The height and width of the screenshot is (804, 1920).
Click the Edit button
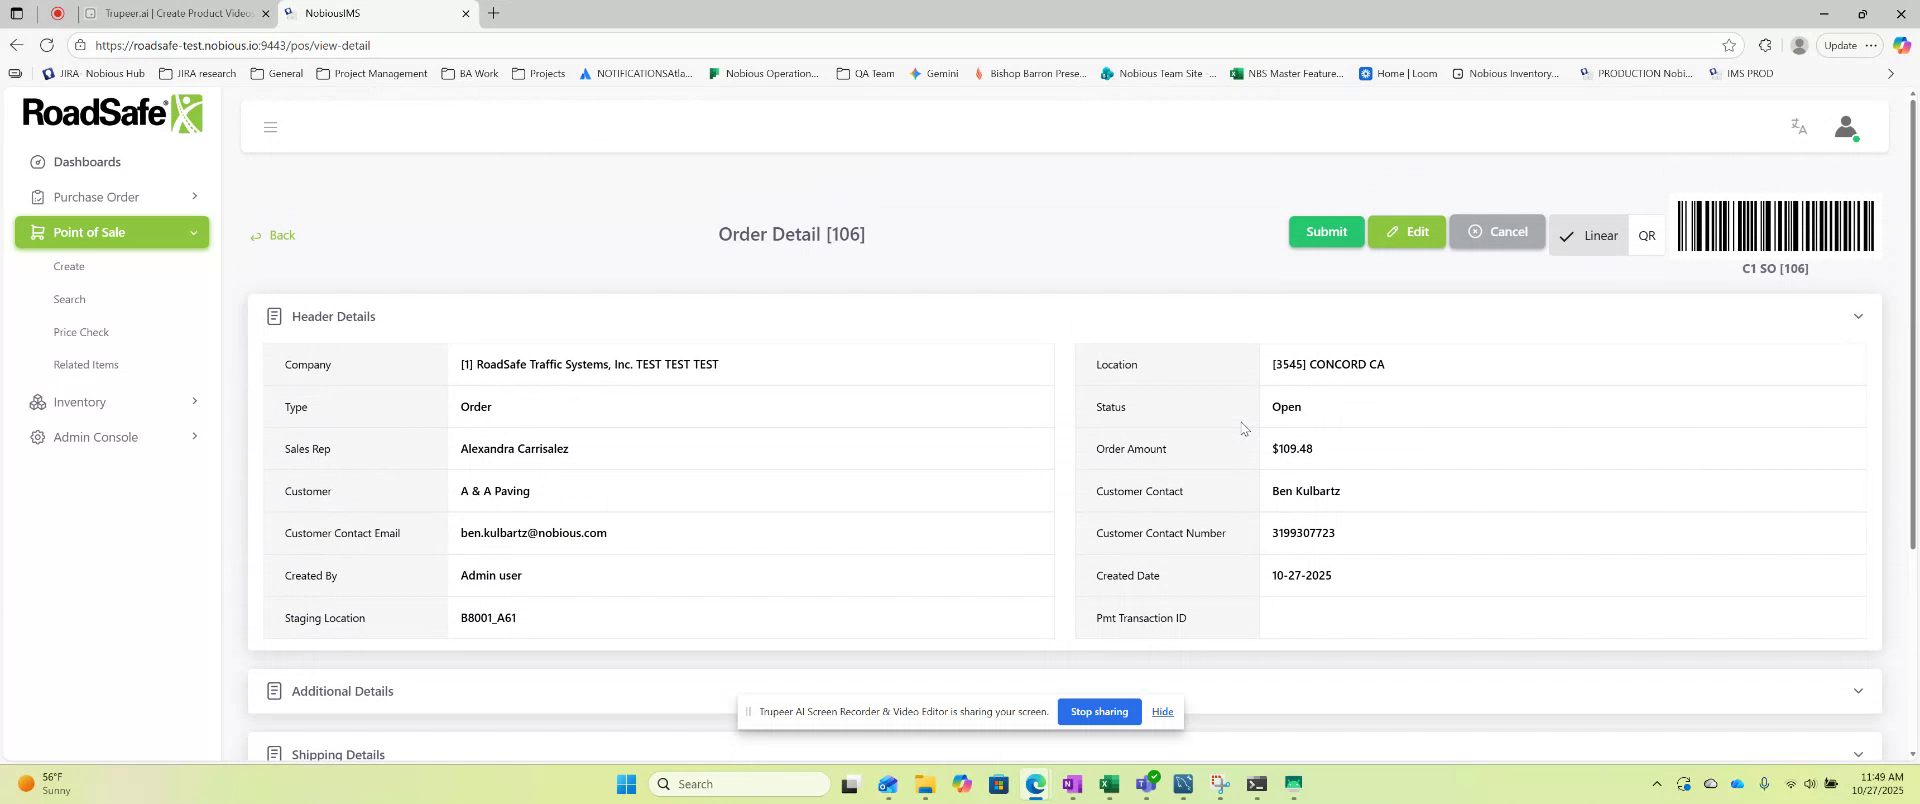[1406, 232]
